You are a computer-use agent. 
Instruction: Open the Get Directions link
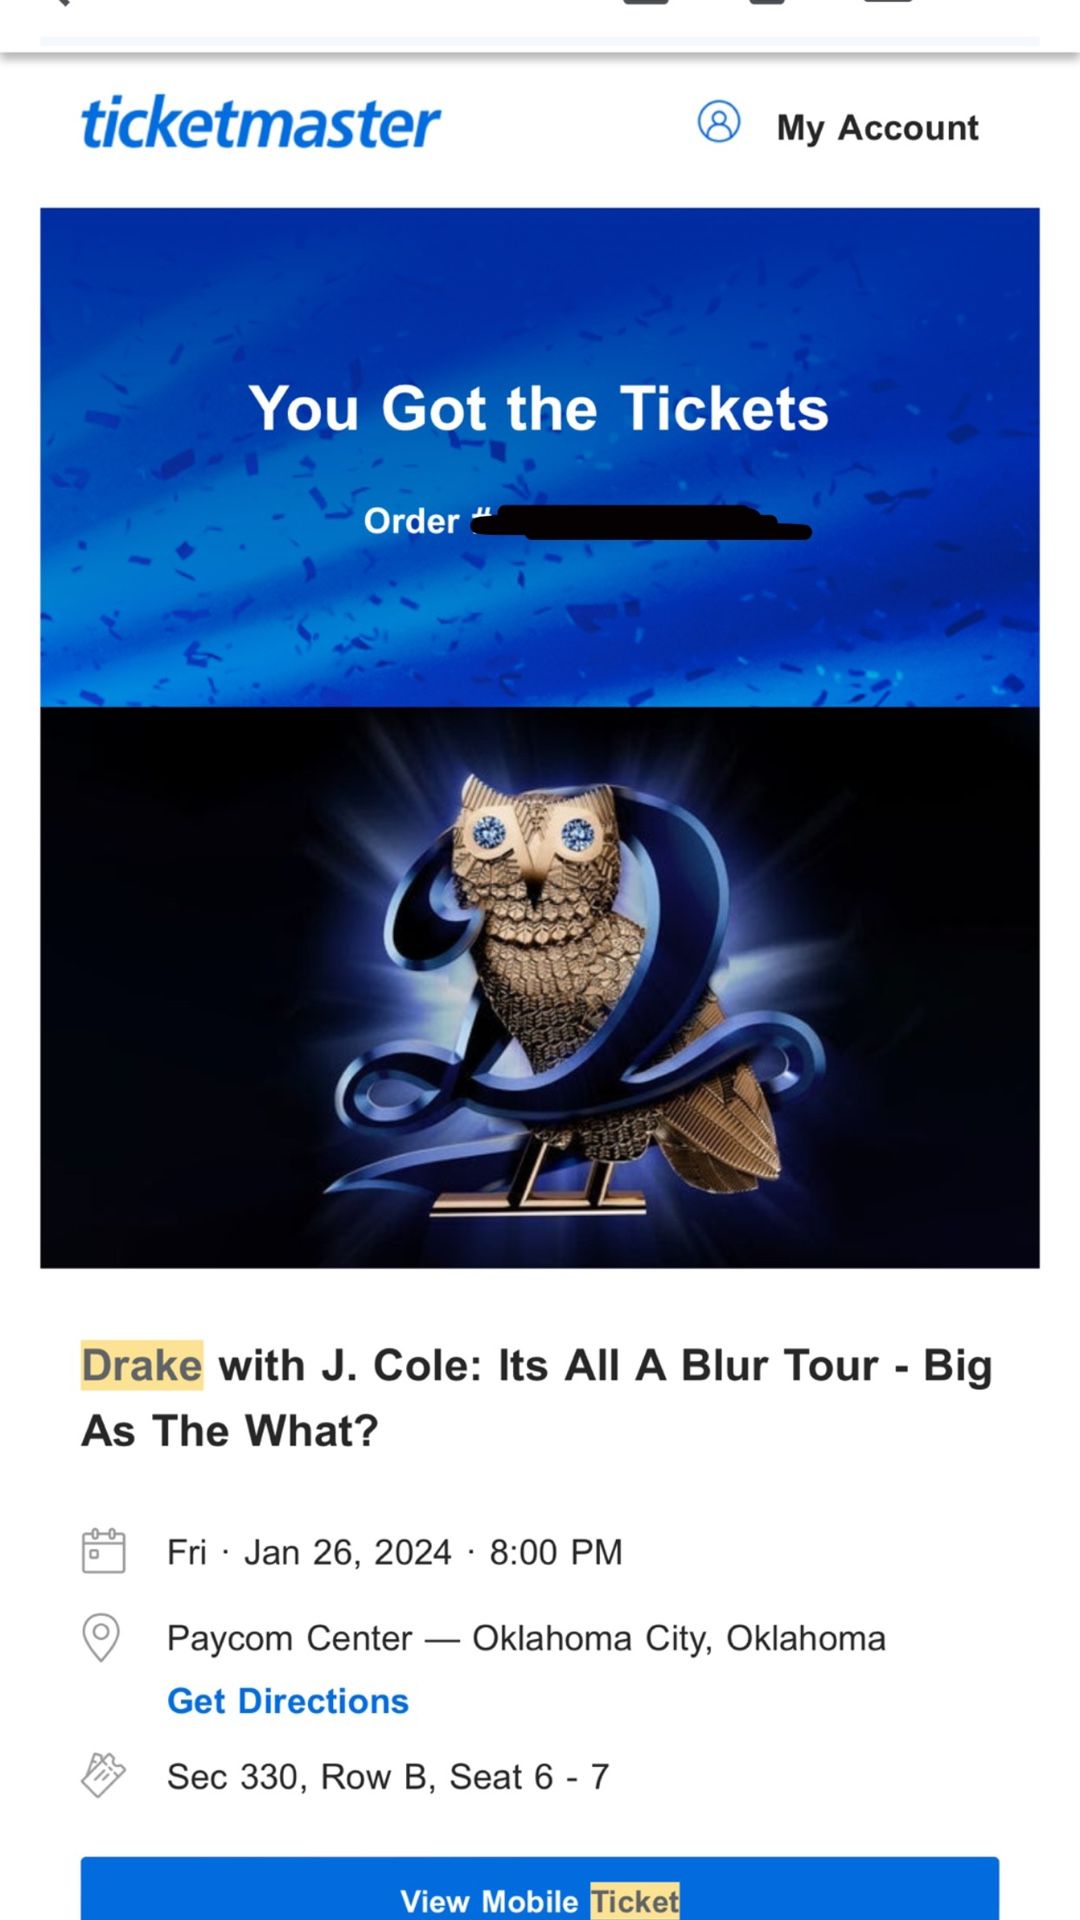[x=288, y=1701]
